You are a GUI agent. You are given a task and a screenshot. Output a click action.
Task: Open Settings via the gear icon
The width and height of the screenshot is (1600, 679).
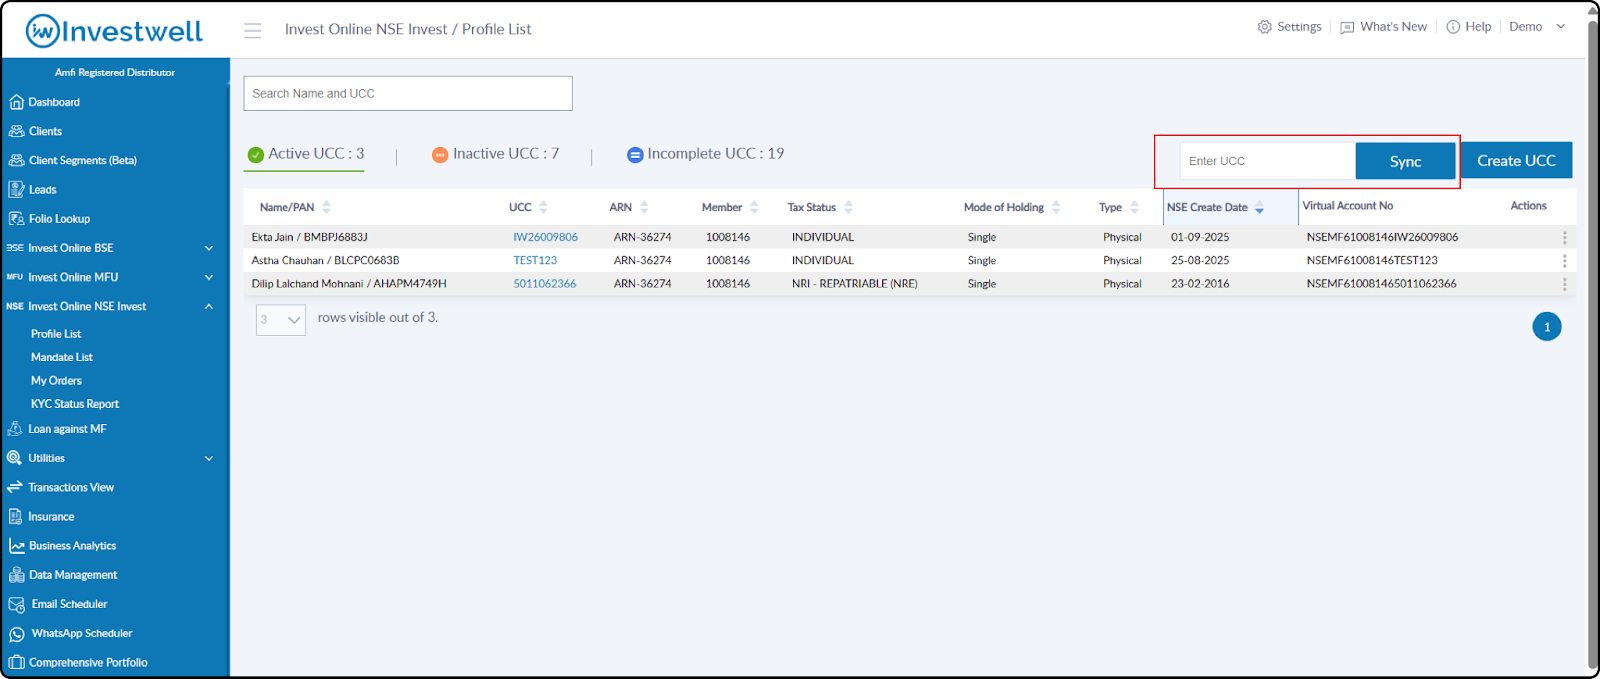pos(1264,27)
